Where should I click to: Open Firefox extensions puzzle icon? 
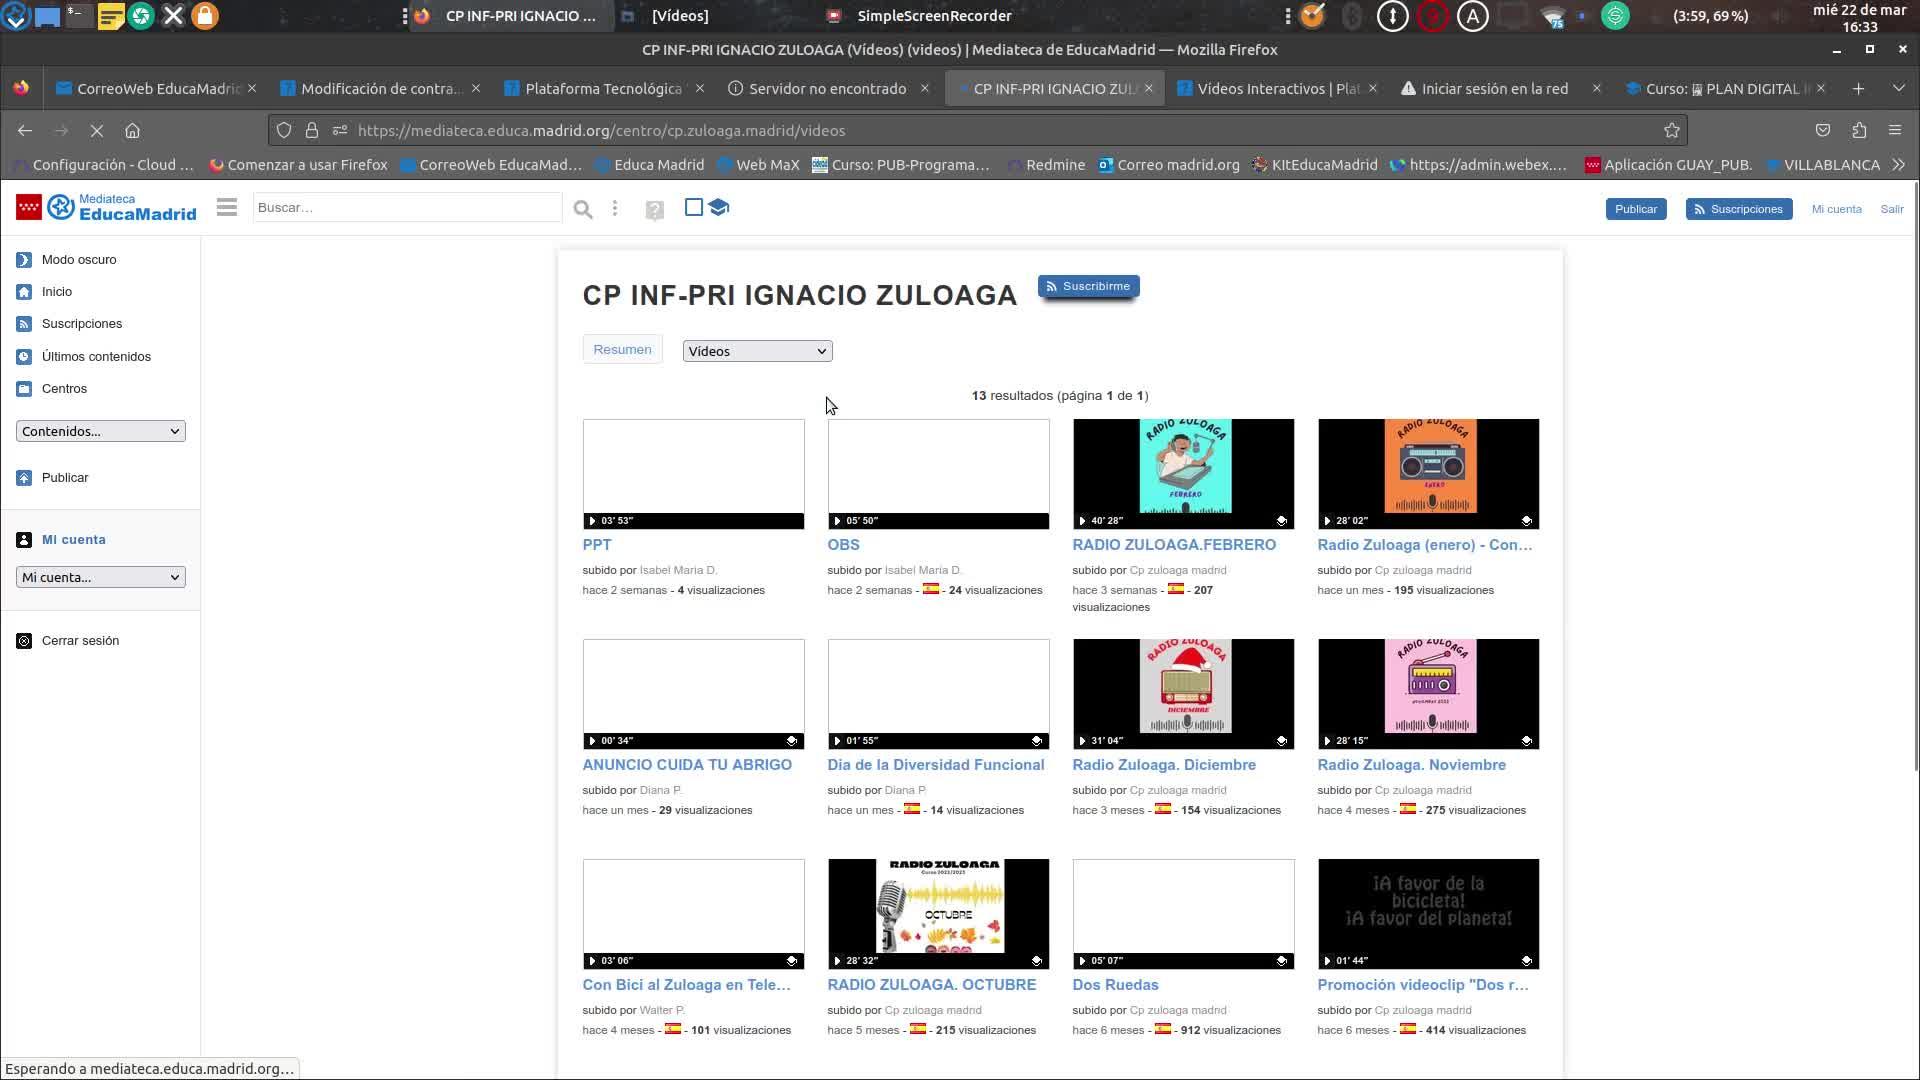coord(1859,130)
